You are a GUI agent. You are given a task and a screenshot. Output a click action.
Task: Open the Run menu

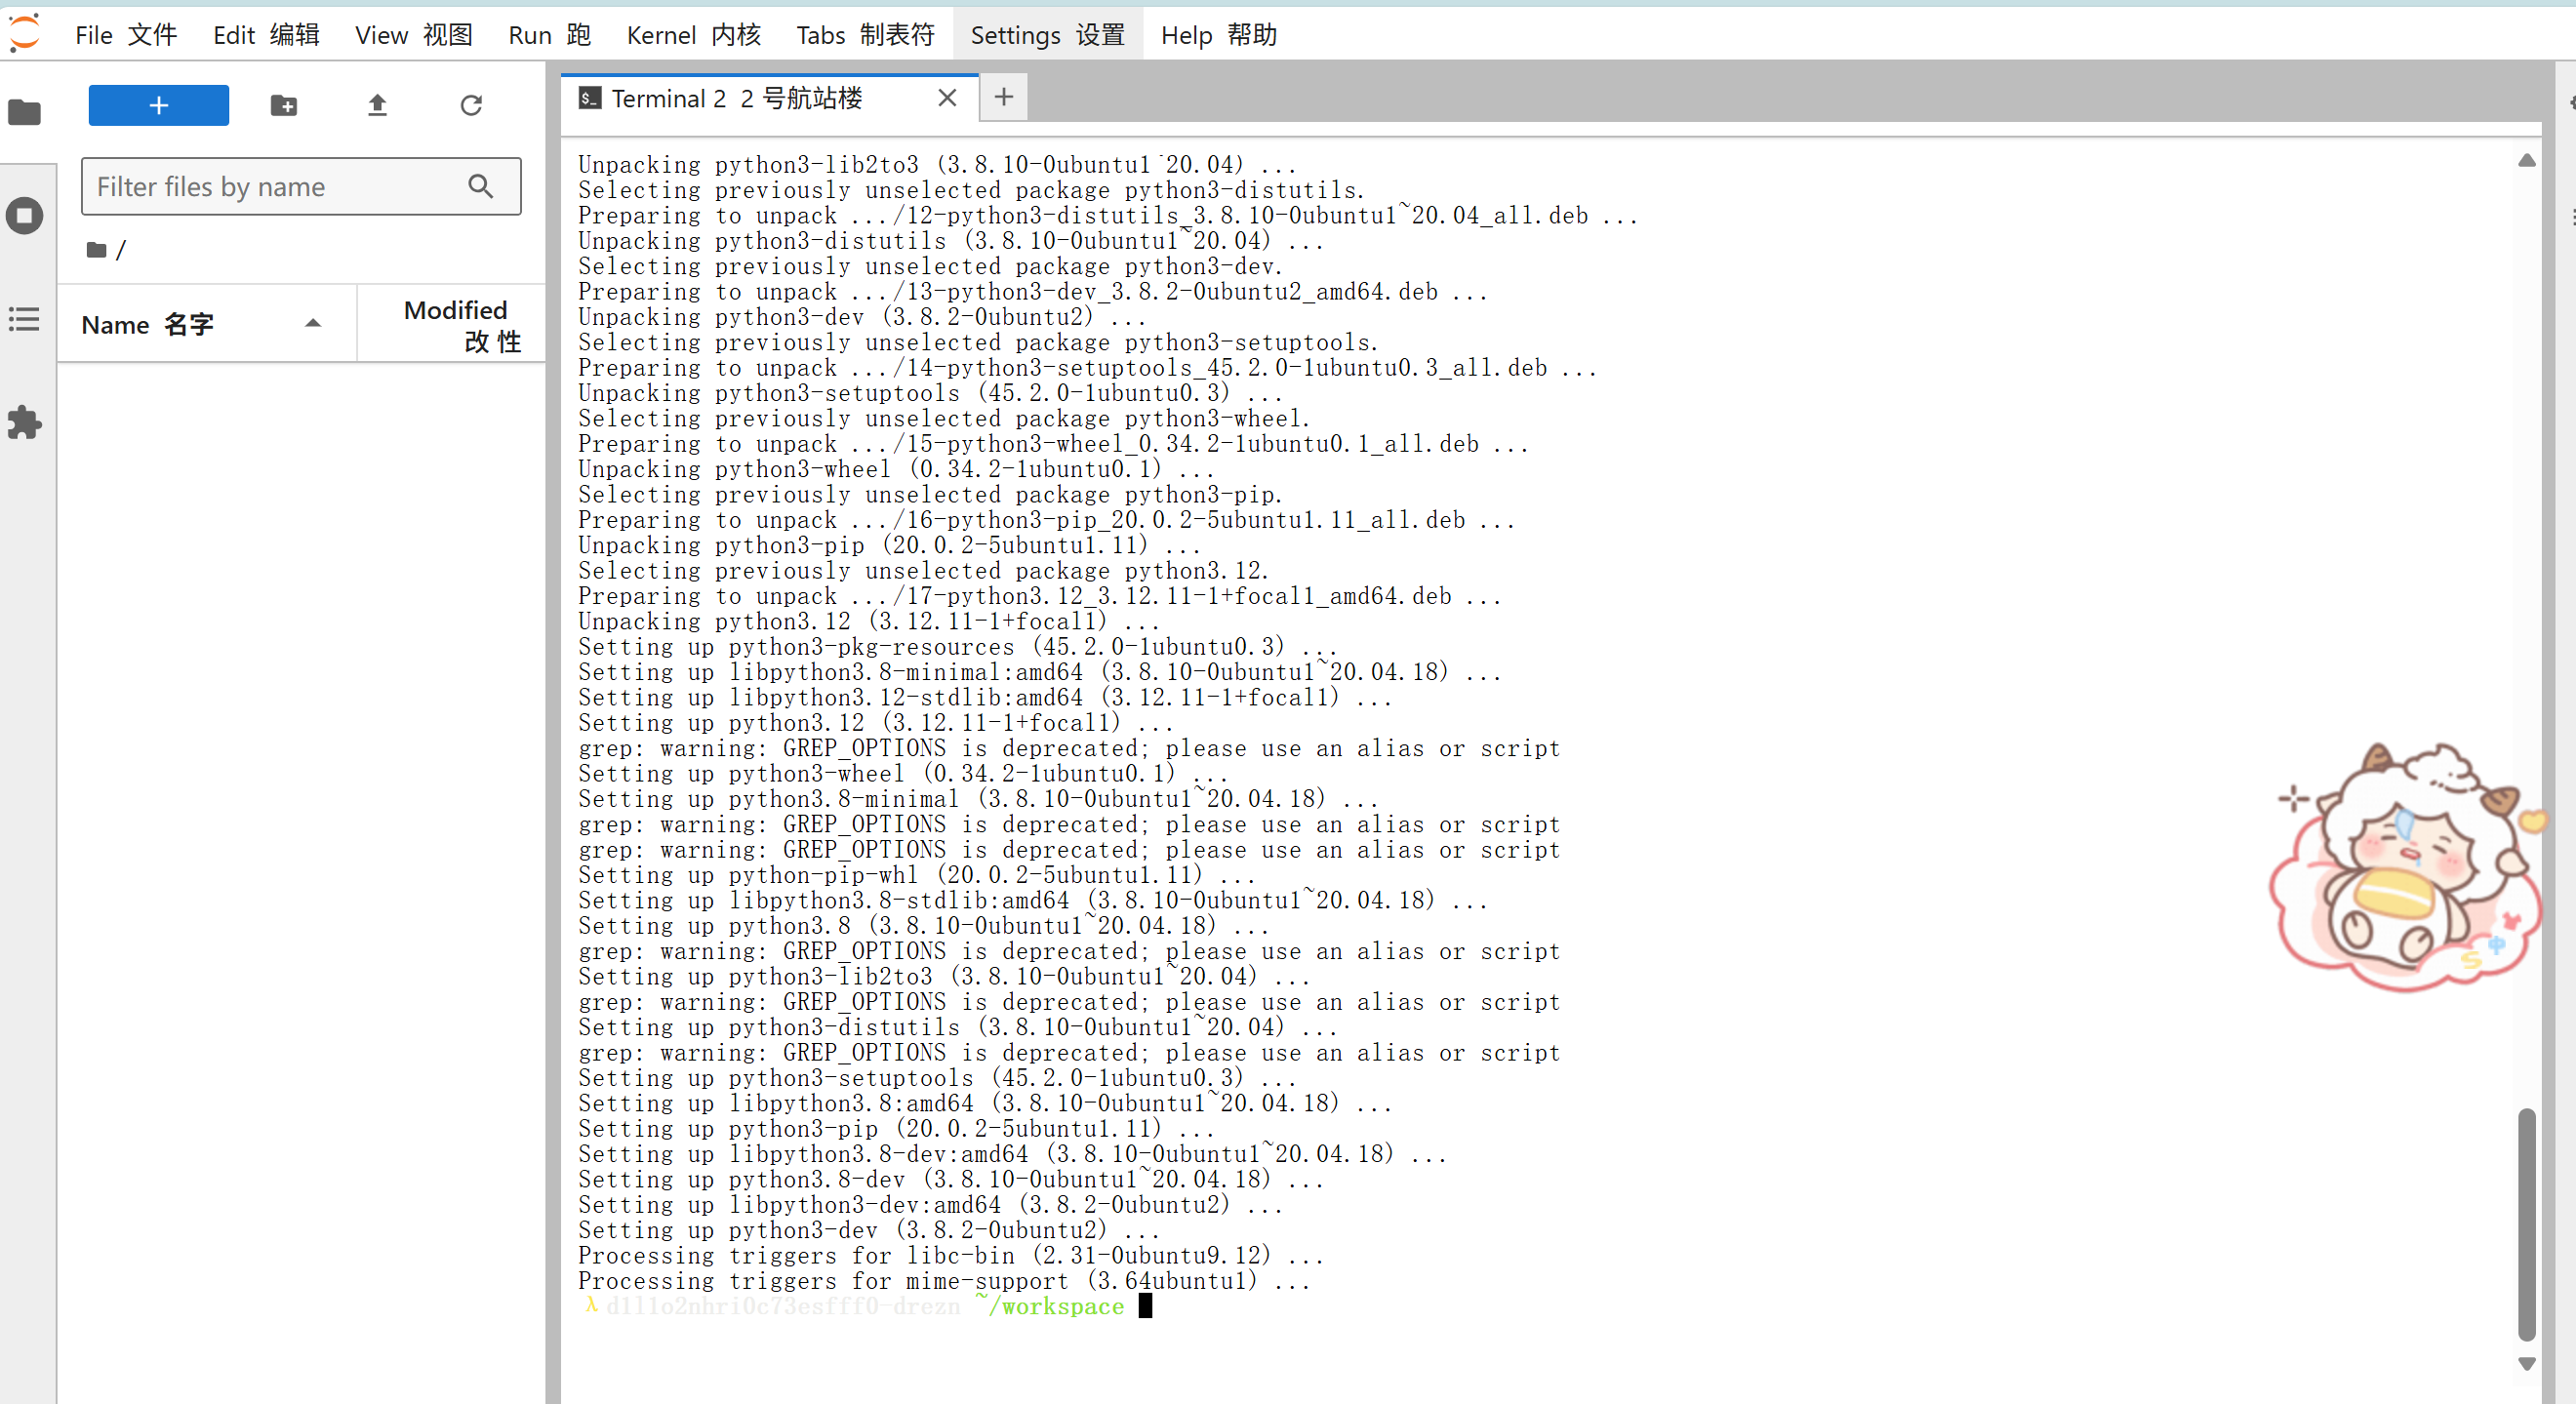550,35
